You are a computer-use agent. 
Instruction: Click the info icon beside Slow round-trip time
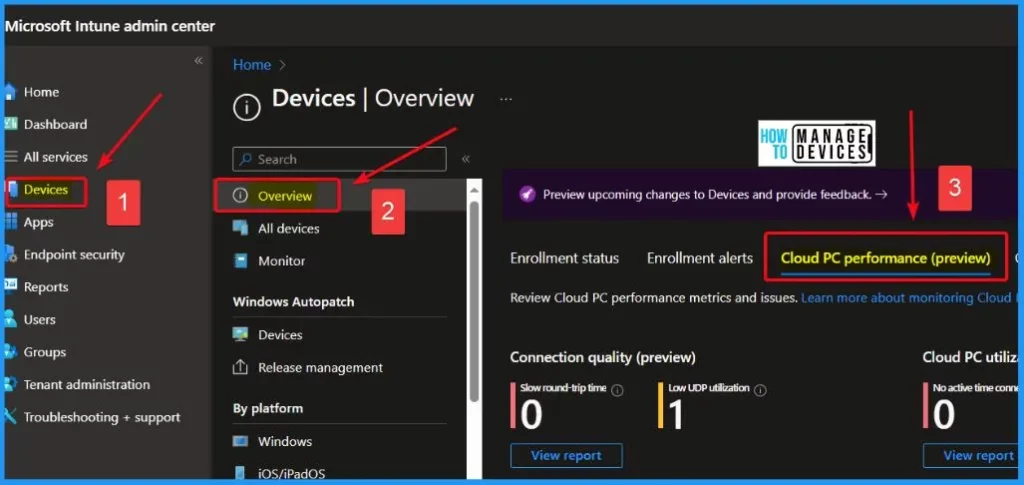(x=617, y=390)
